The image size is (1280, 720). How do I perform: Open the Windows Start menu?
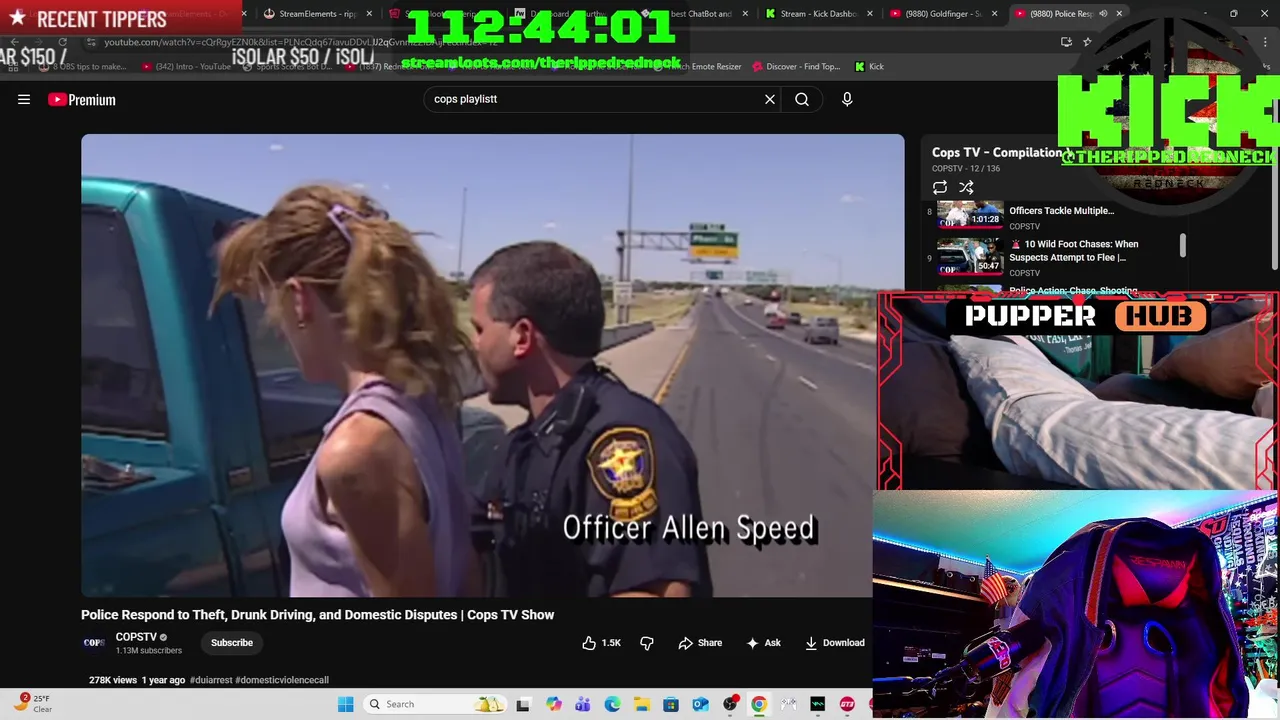[346, 704]
